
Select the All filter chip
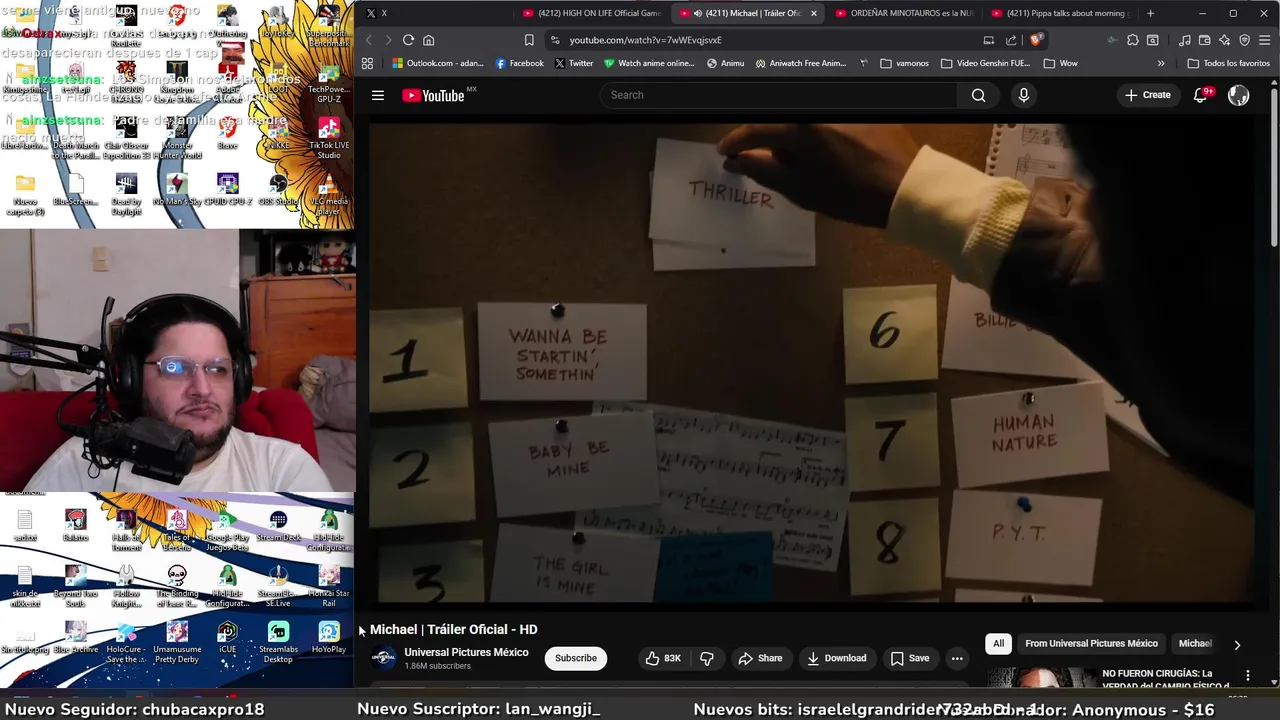click(x=998, y=644)
